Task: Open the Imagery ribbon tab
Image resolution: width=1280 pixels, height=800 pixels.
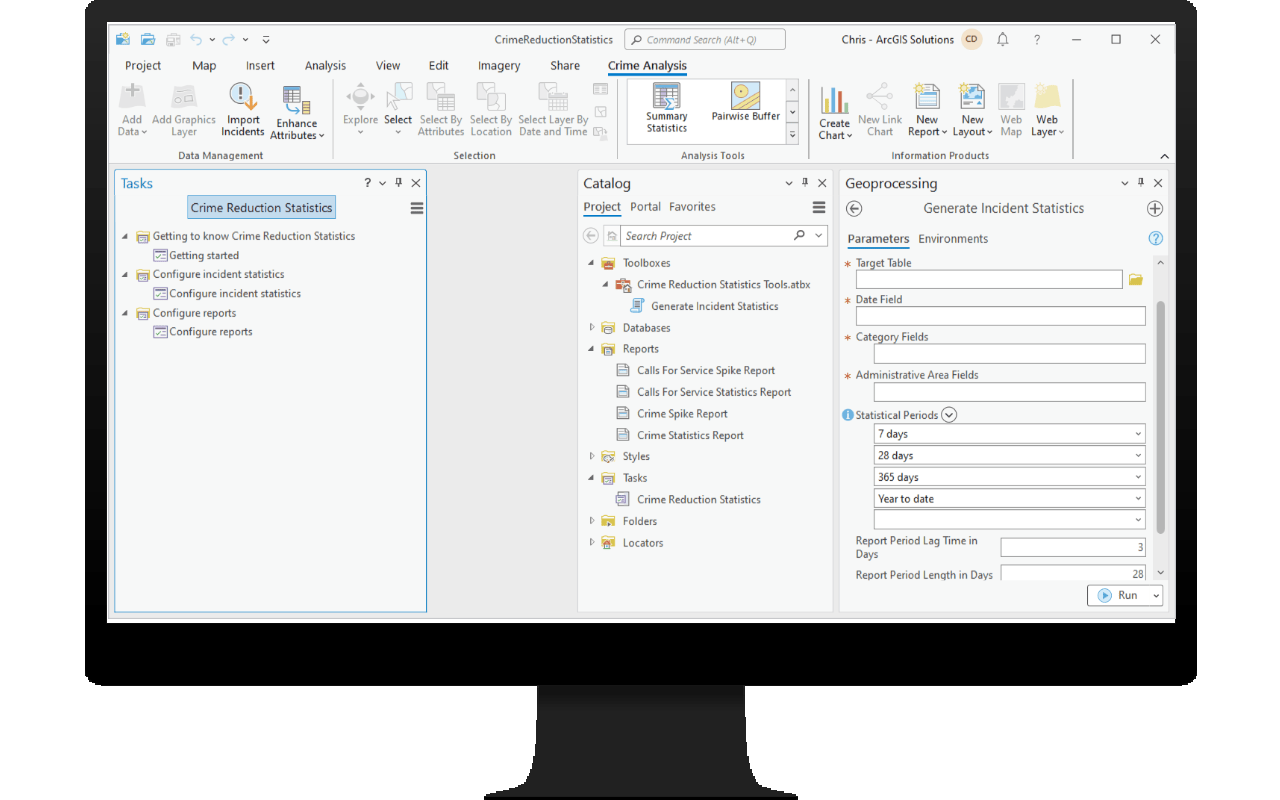Action: click(x=499, y=66)
